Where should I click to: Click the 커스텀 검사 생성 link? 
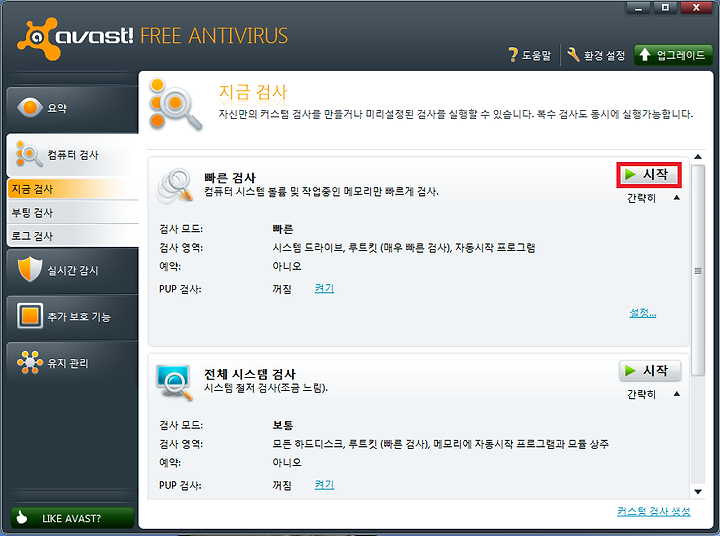653,511
